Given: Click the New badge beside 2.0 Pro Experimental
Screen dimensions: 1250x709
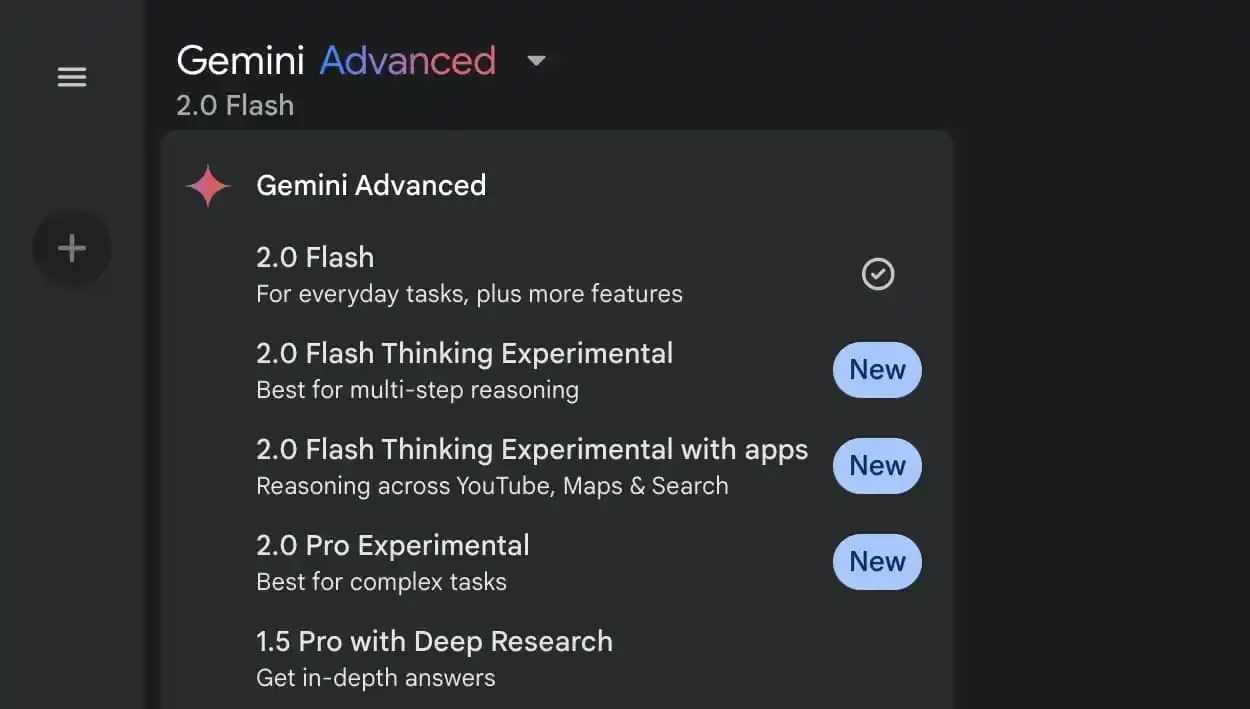Looking at the screenshot, I should (877, 561).
